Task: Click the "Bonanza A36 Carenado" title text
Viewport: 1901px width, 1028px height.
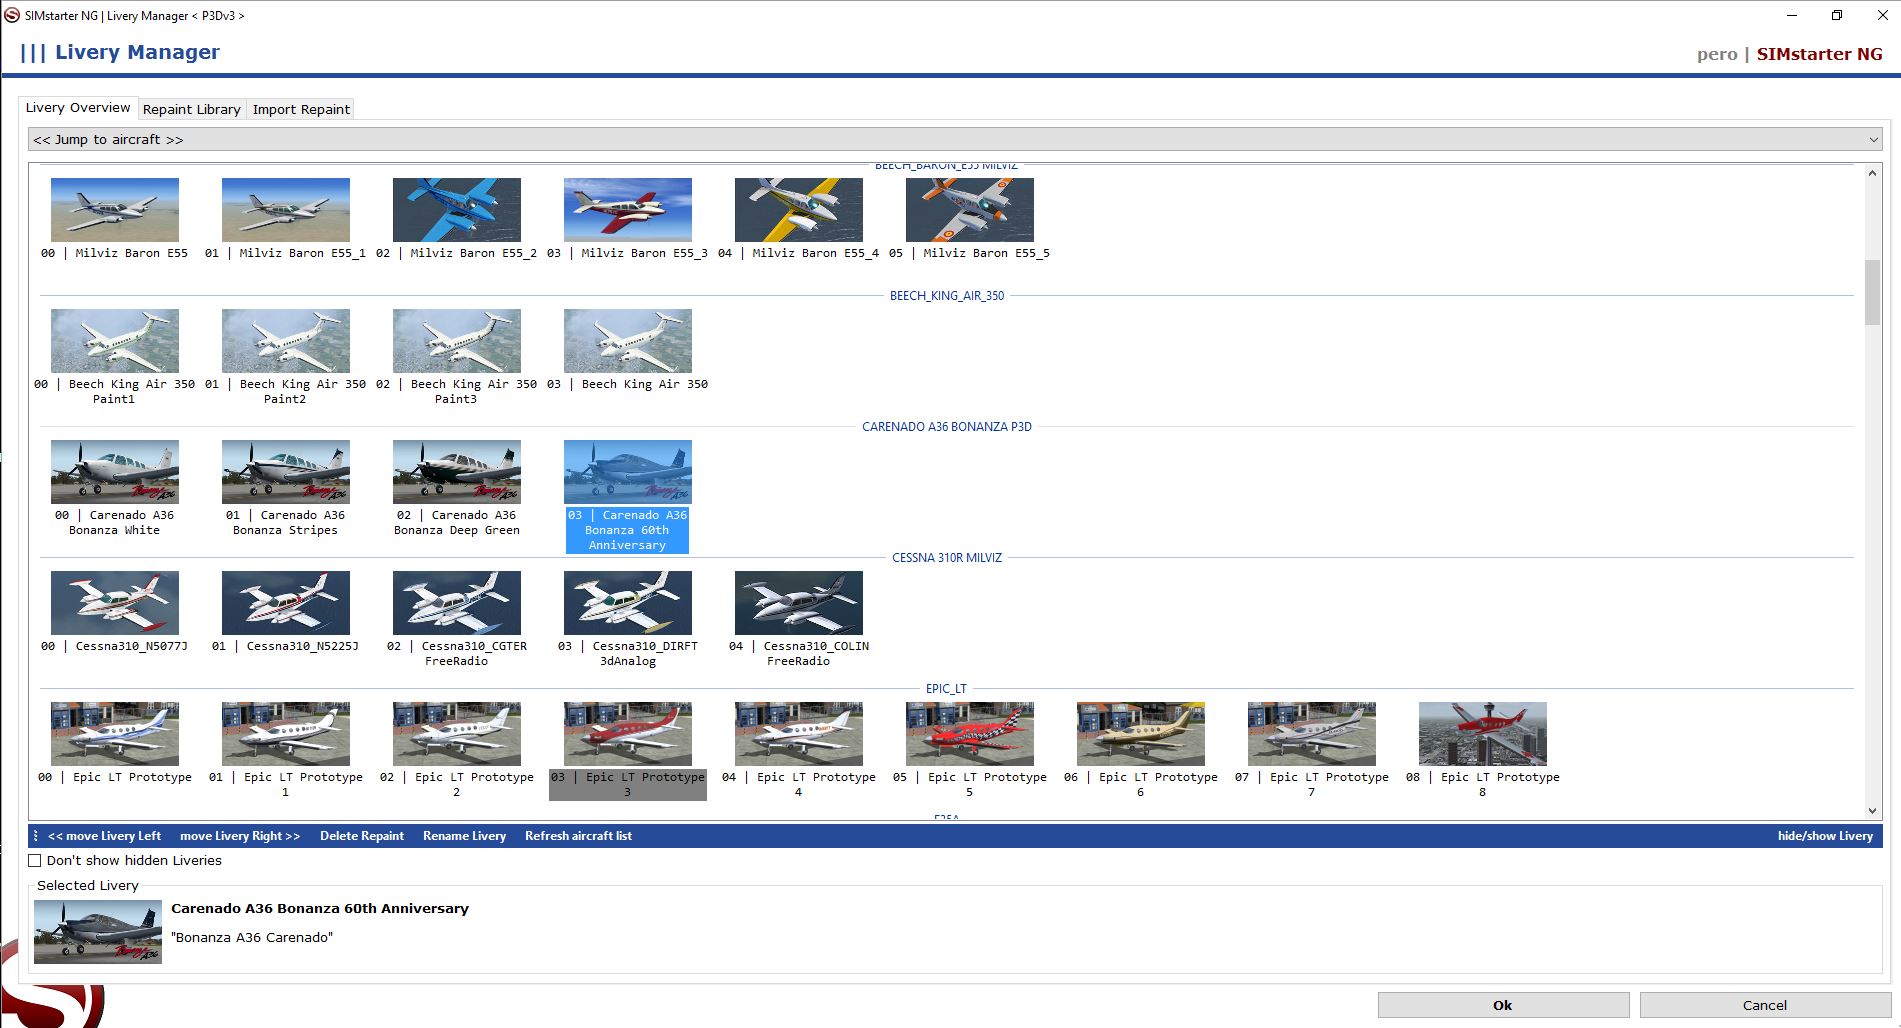Action: pyautogui.click(x=252, y=938)
